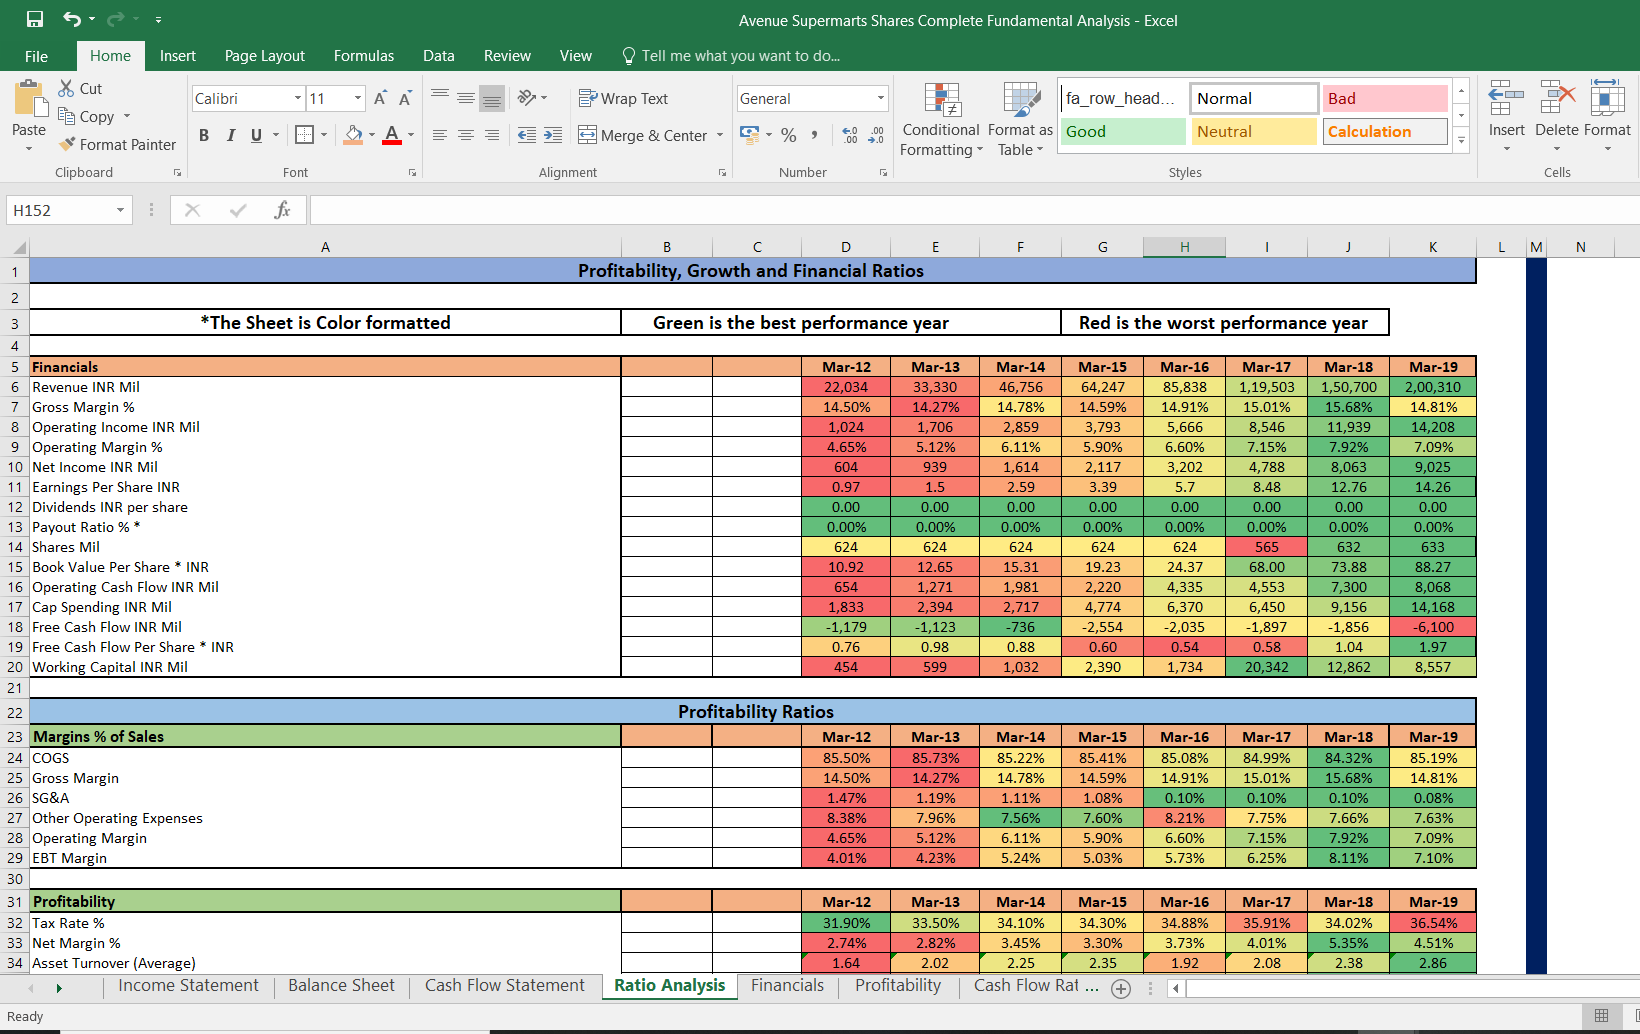This screenshot has height=1034, width=1640.
Task: Click the Cut scissors icon
Action: click(x=66, y=88)
